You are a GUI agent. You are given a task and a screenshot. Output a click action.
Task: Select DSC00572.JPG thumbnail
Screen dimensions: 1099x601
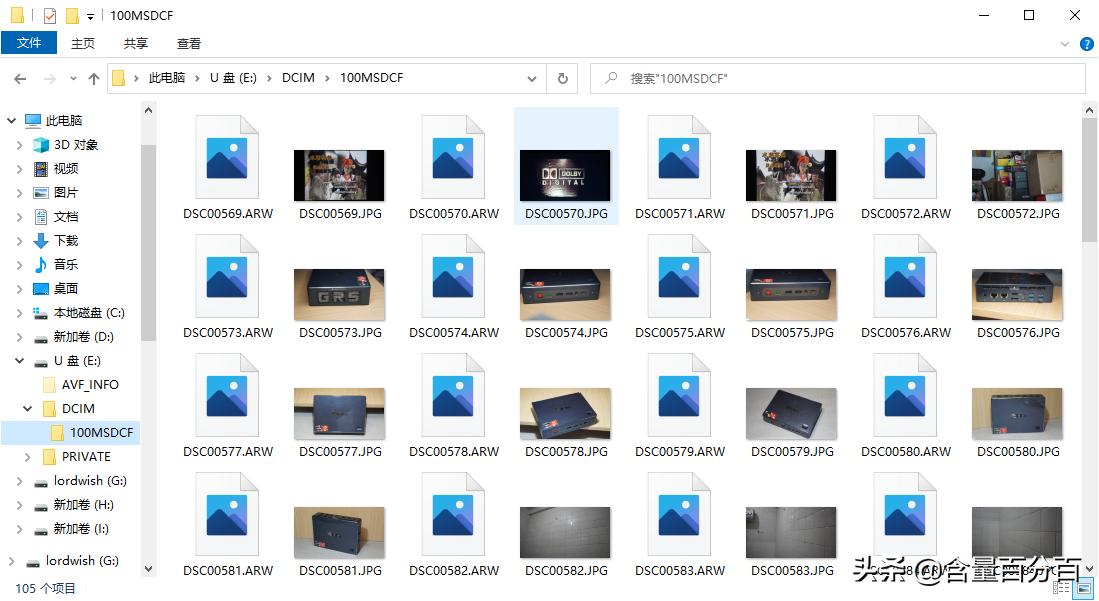tap(1018, 175)
